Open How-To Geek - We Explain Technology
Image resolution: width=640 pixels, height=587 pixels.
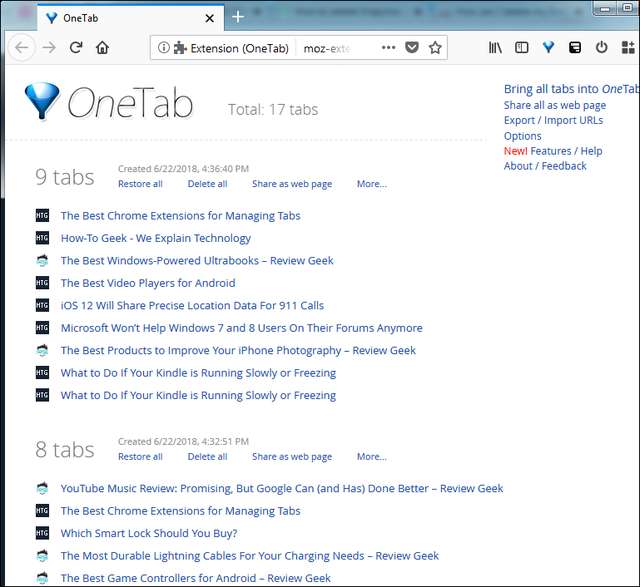tap(156, 238)
